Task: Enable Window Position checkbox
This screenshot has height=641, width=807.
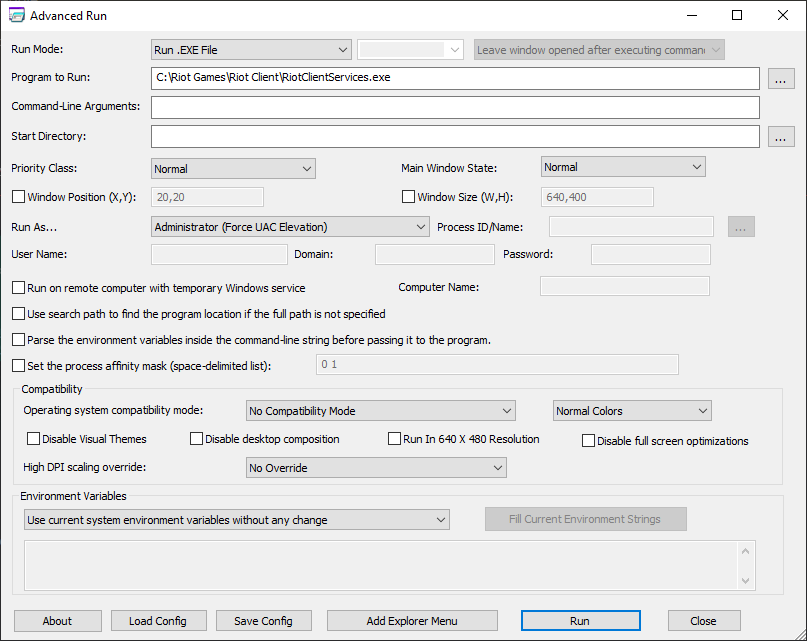Action: [x=18, y=197]
